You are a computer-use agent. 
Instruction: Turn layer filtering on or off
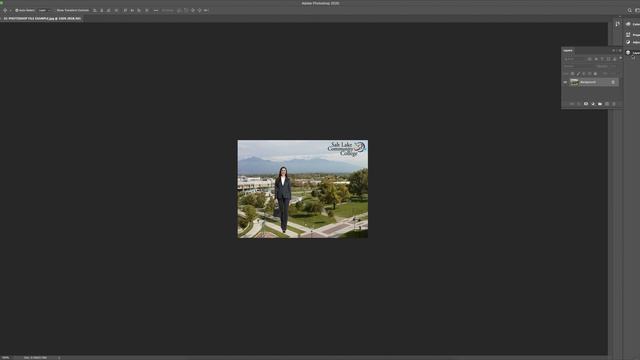621,58
